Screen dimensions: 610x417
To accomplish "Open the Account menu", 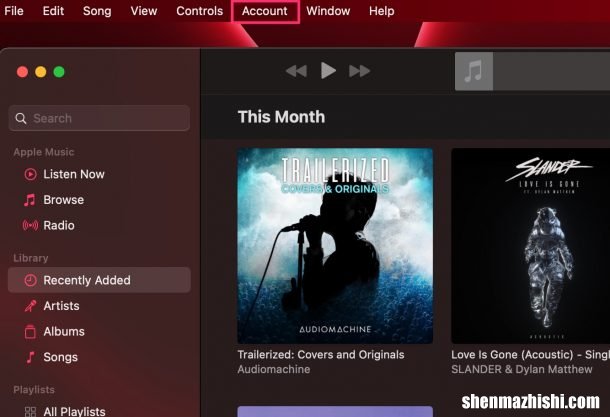I will [x=265, y=11].
